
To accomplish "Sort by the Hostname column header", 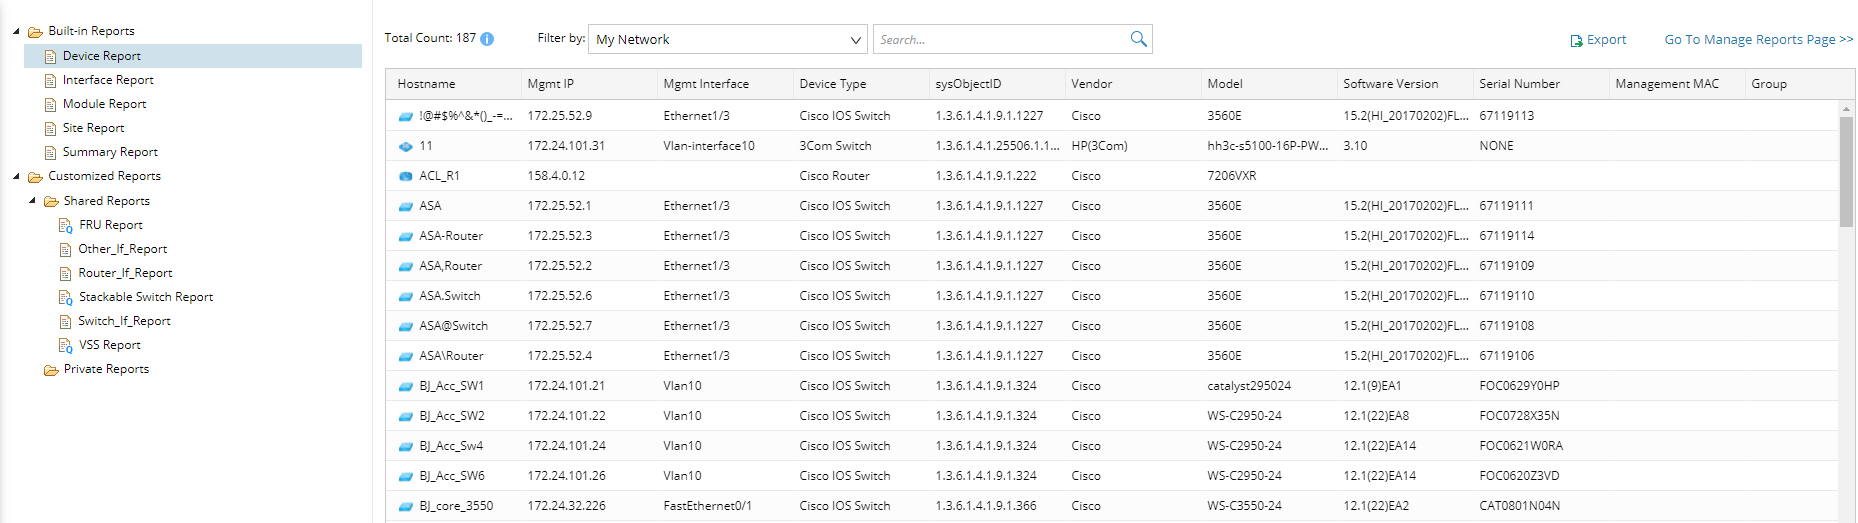I will click(426, 84).
